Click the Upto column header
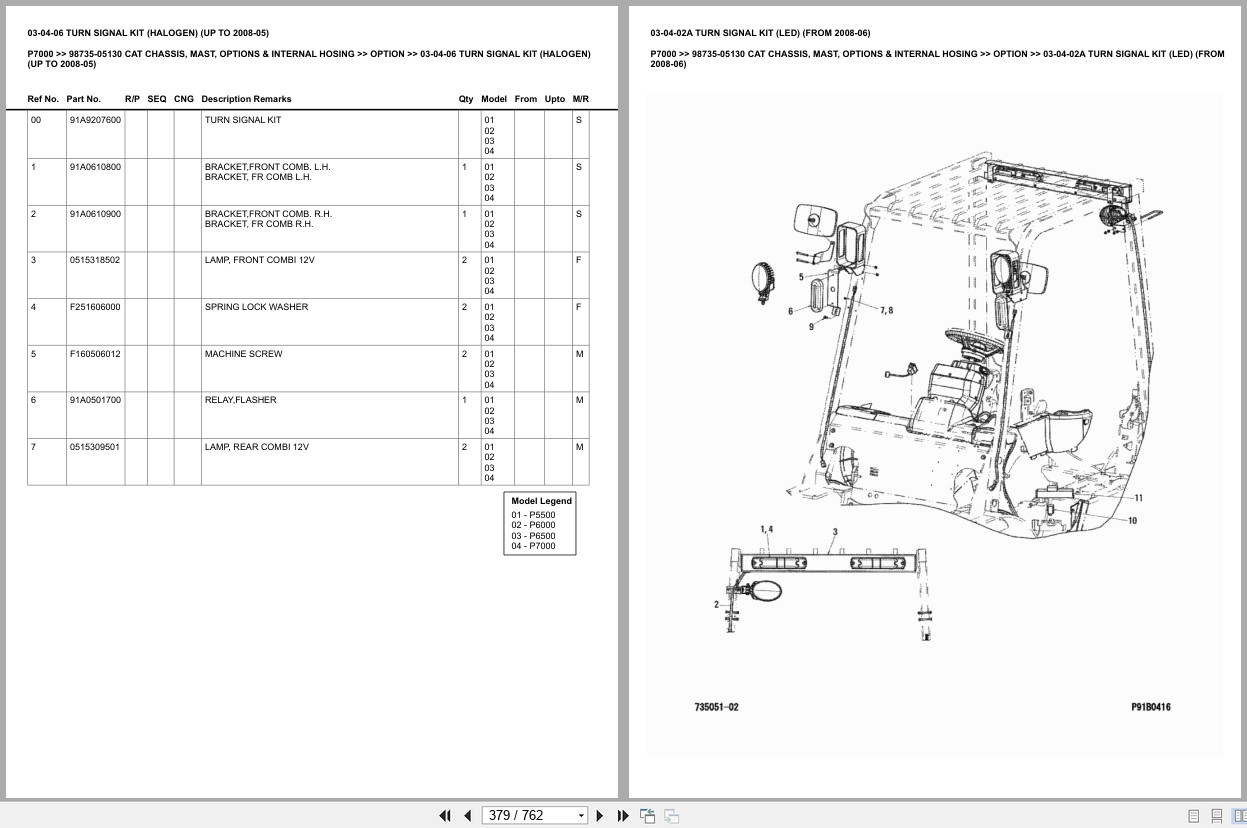Viewport: 1247px width, 828px height. click(555, 99)
